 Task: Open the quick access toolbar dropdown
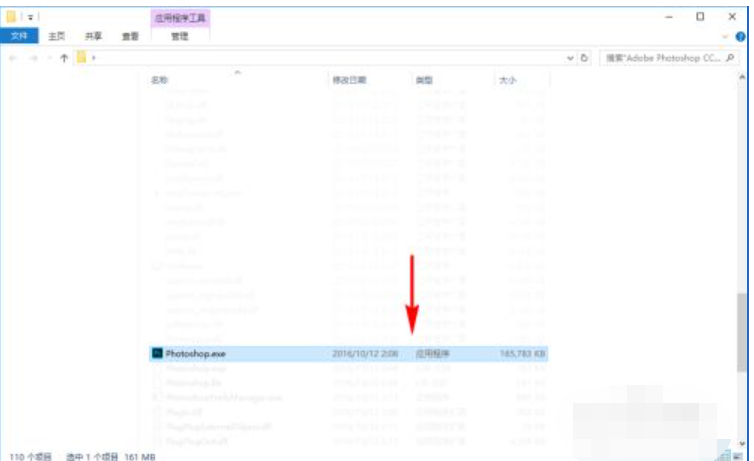click(31, 17)
